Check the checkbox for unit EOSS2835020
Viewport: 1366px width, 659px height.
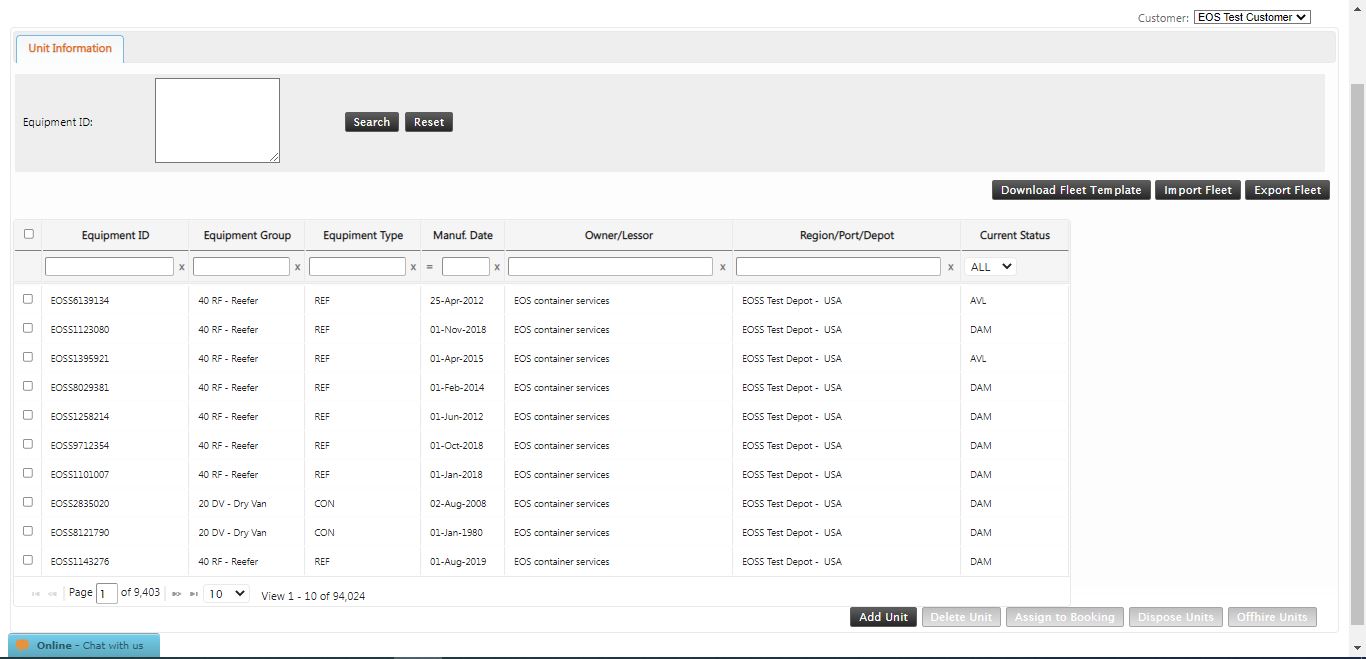28,503
